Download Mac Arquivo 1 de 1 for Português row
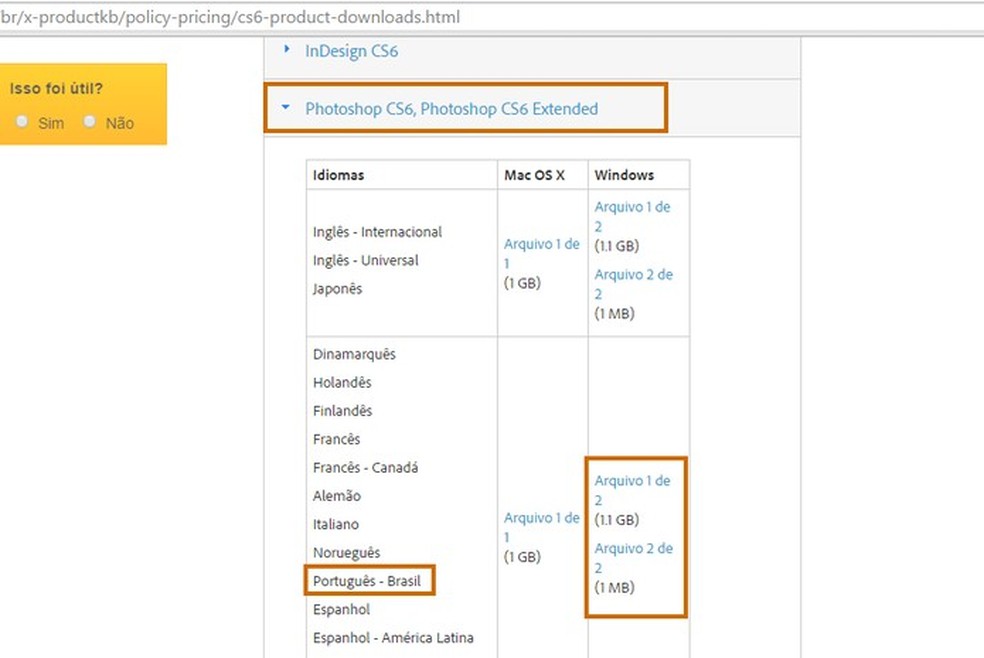Screen dimensions: 984x658 click(542, 527)
